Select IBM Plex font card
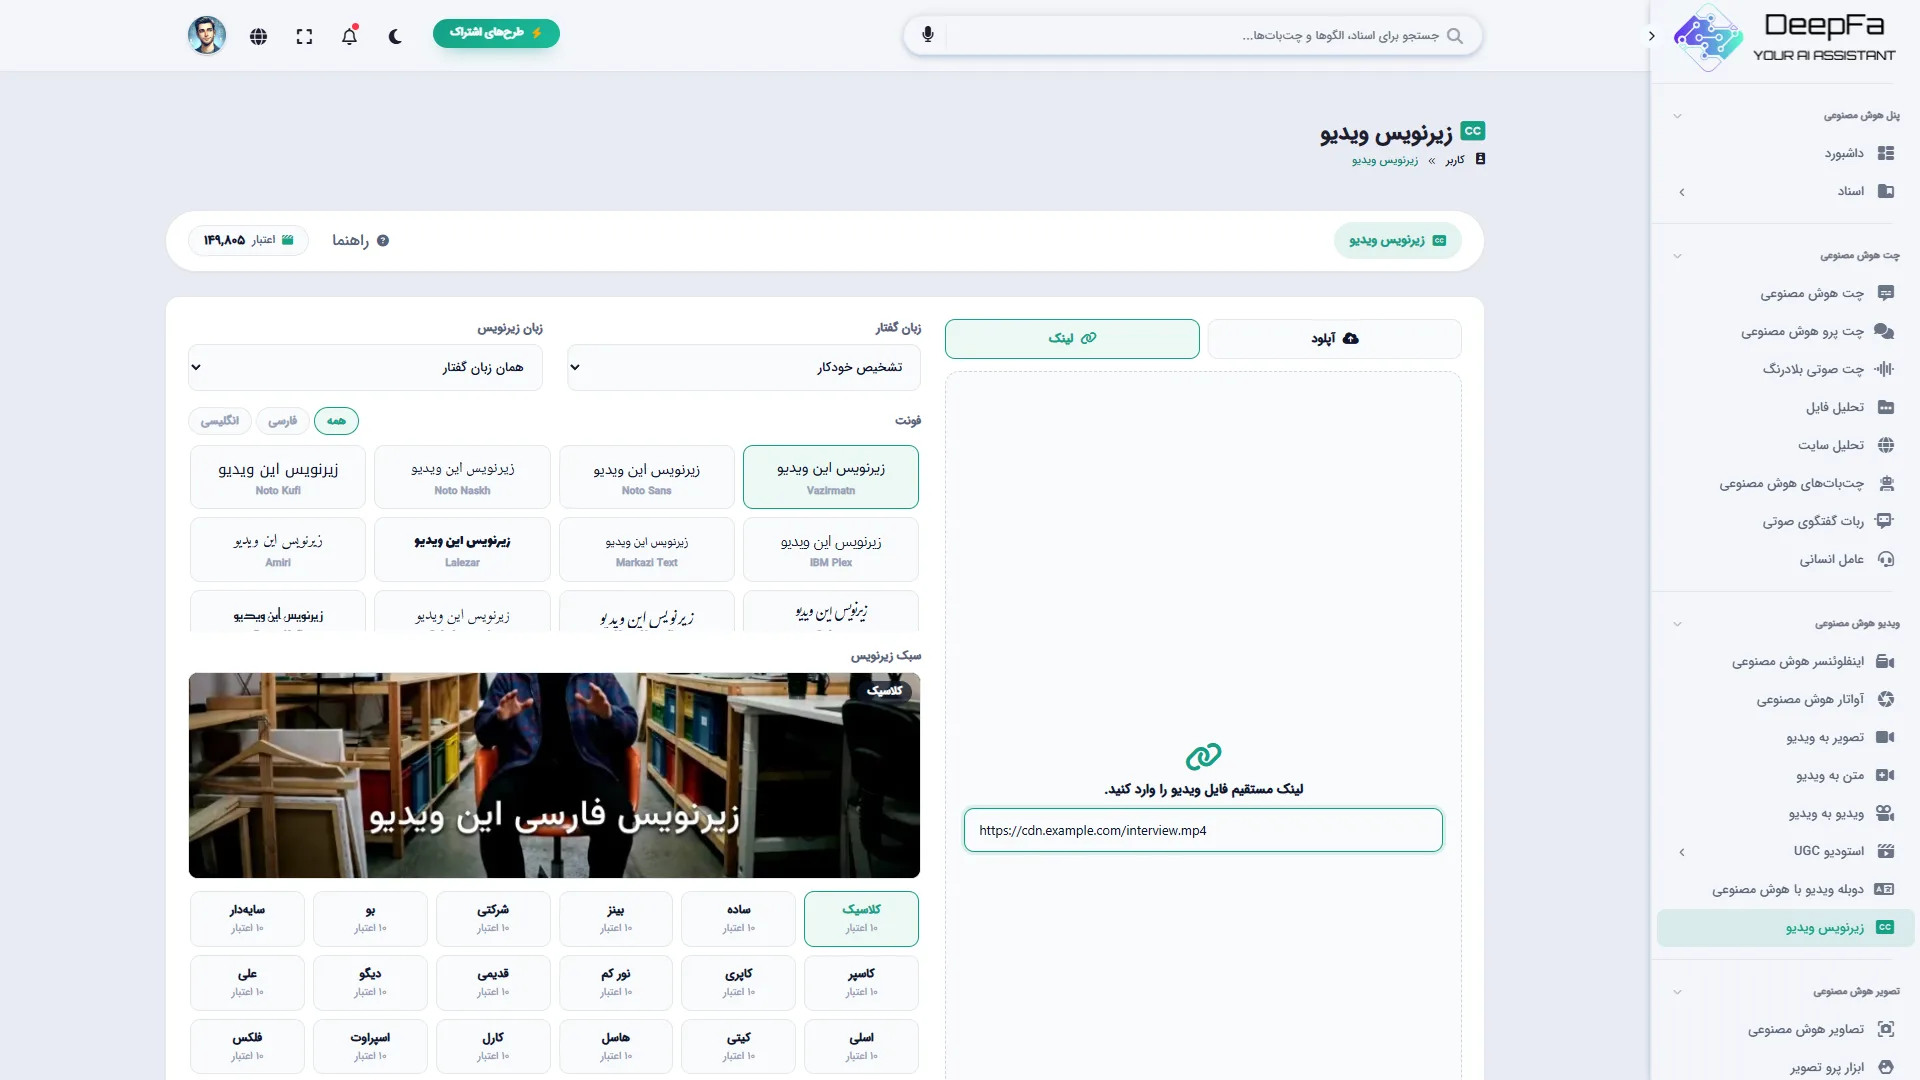Image resolution: width=1920 pixels, height=1080 pixels. click(x=831, y=549)
